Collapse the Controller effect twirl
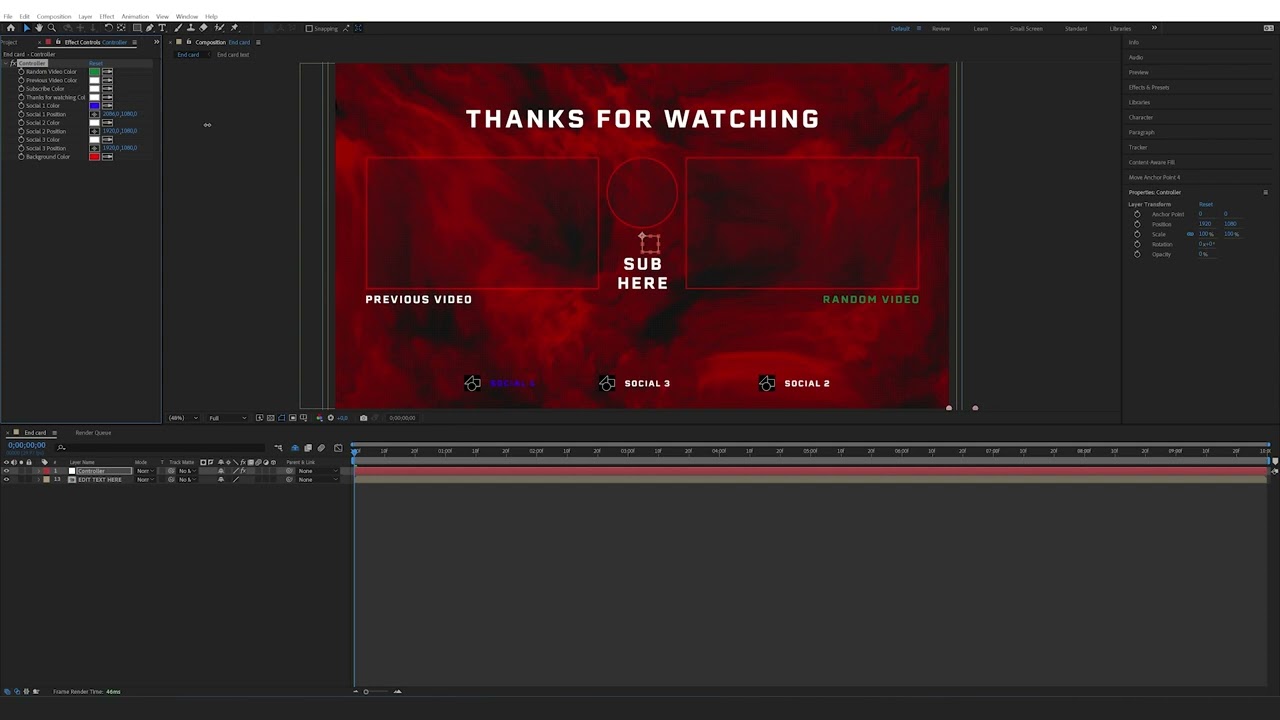The image size is (1280, 720). point(6,63)
